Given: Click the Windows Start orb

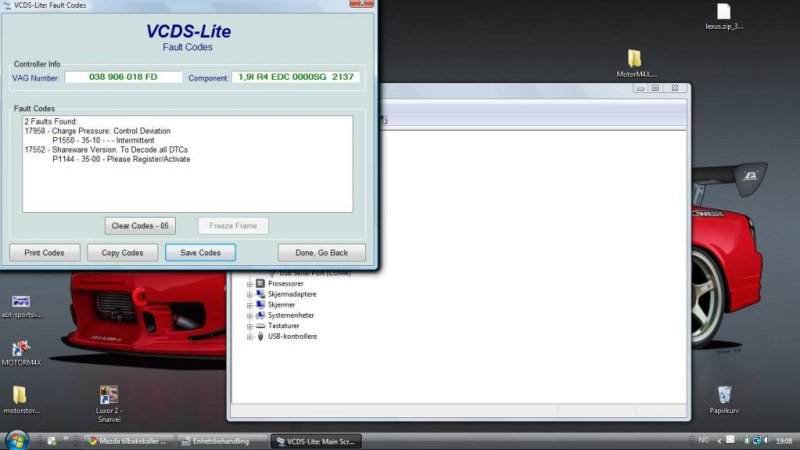Looking at the screenshot, I should tap(17, 440).
